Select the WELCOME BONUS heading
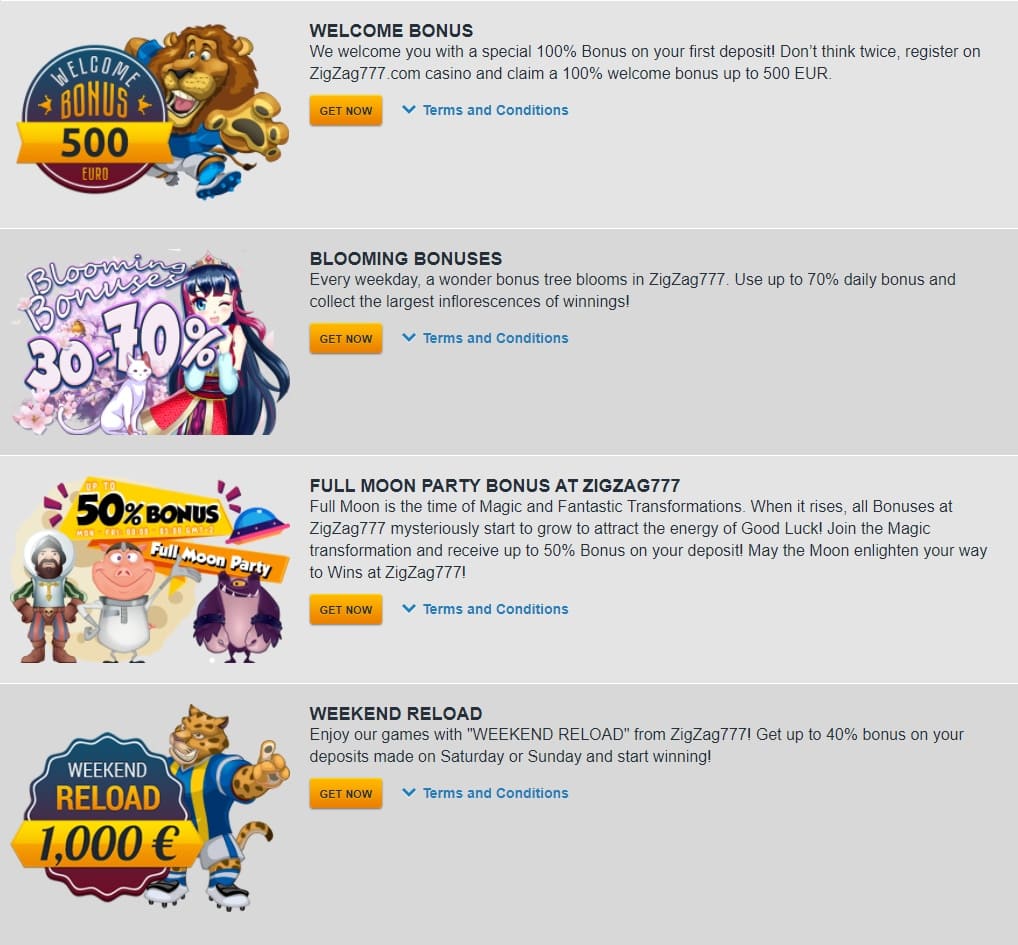 [x=391, y=31]
